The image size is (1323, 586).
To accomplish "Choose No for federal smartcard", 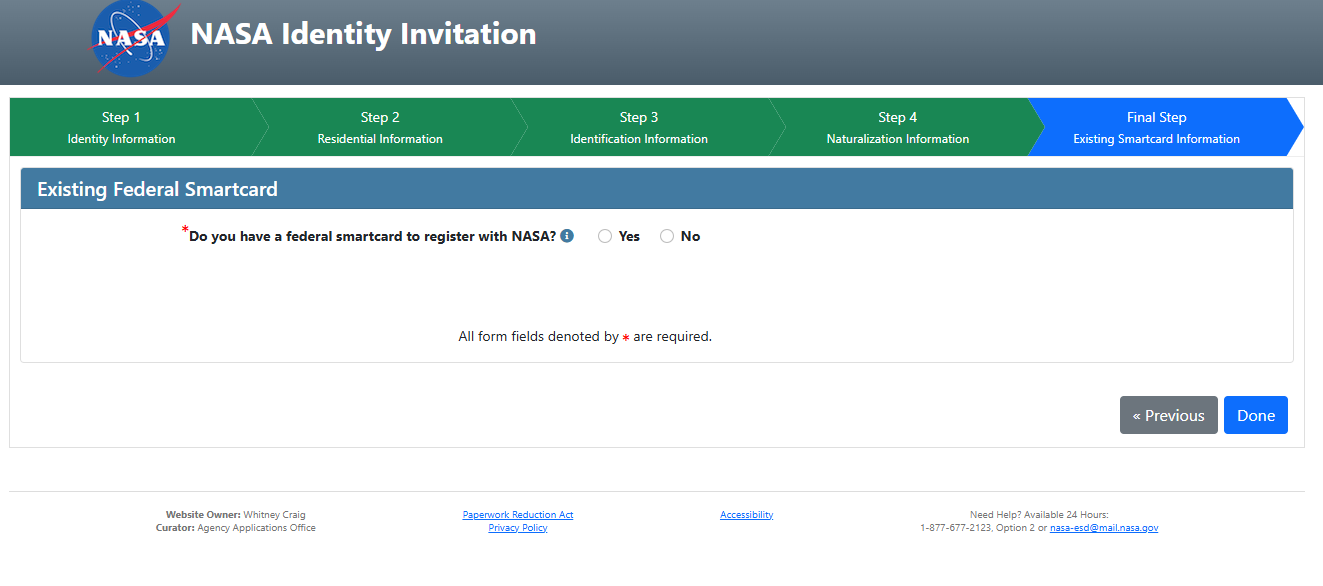I will 667,236.
